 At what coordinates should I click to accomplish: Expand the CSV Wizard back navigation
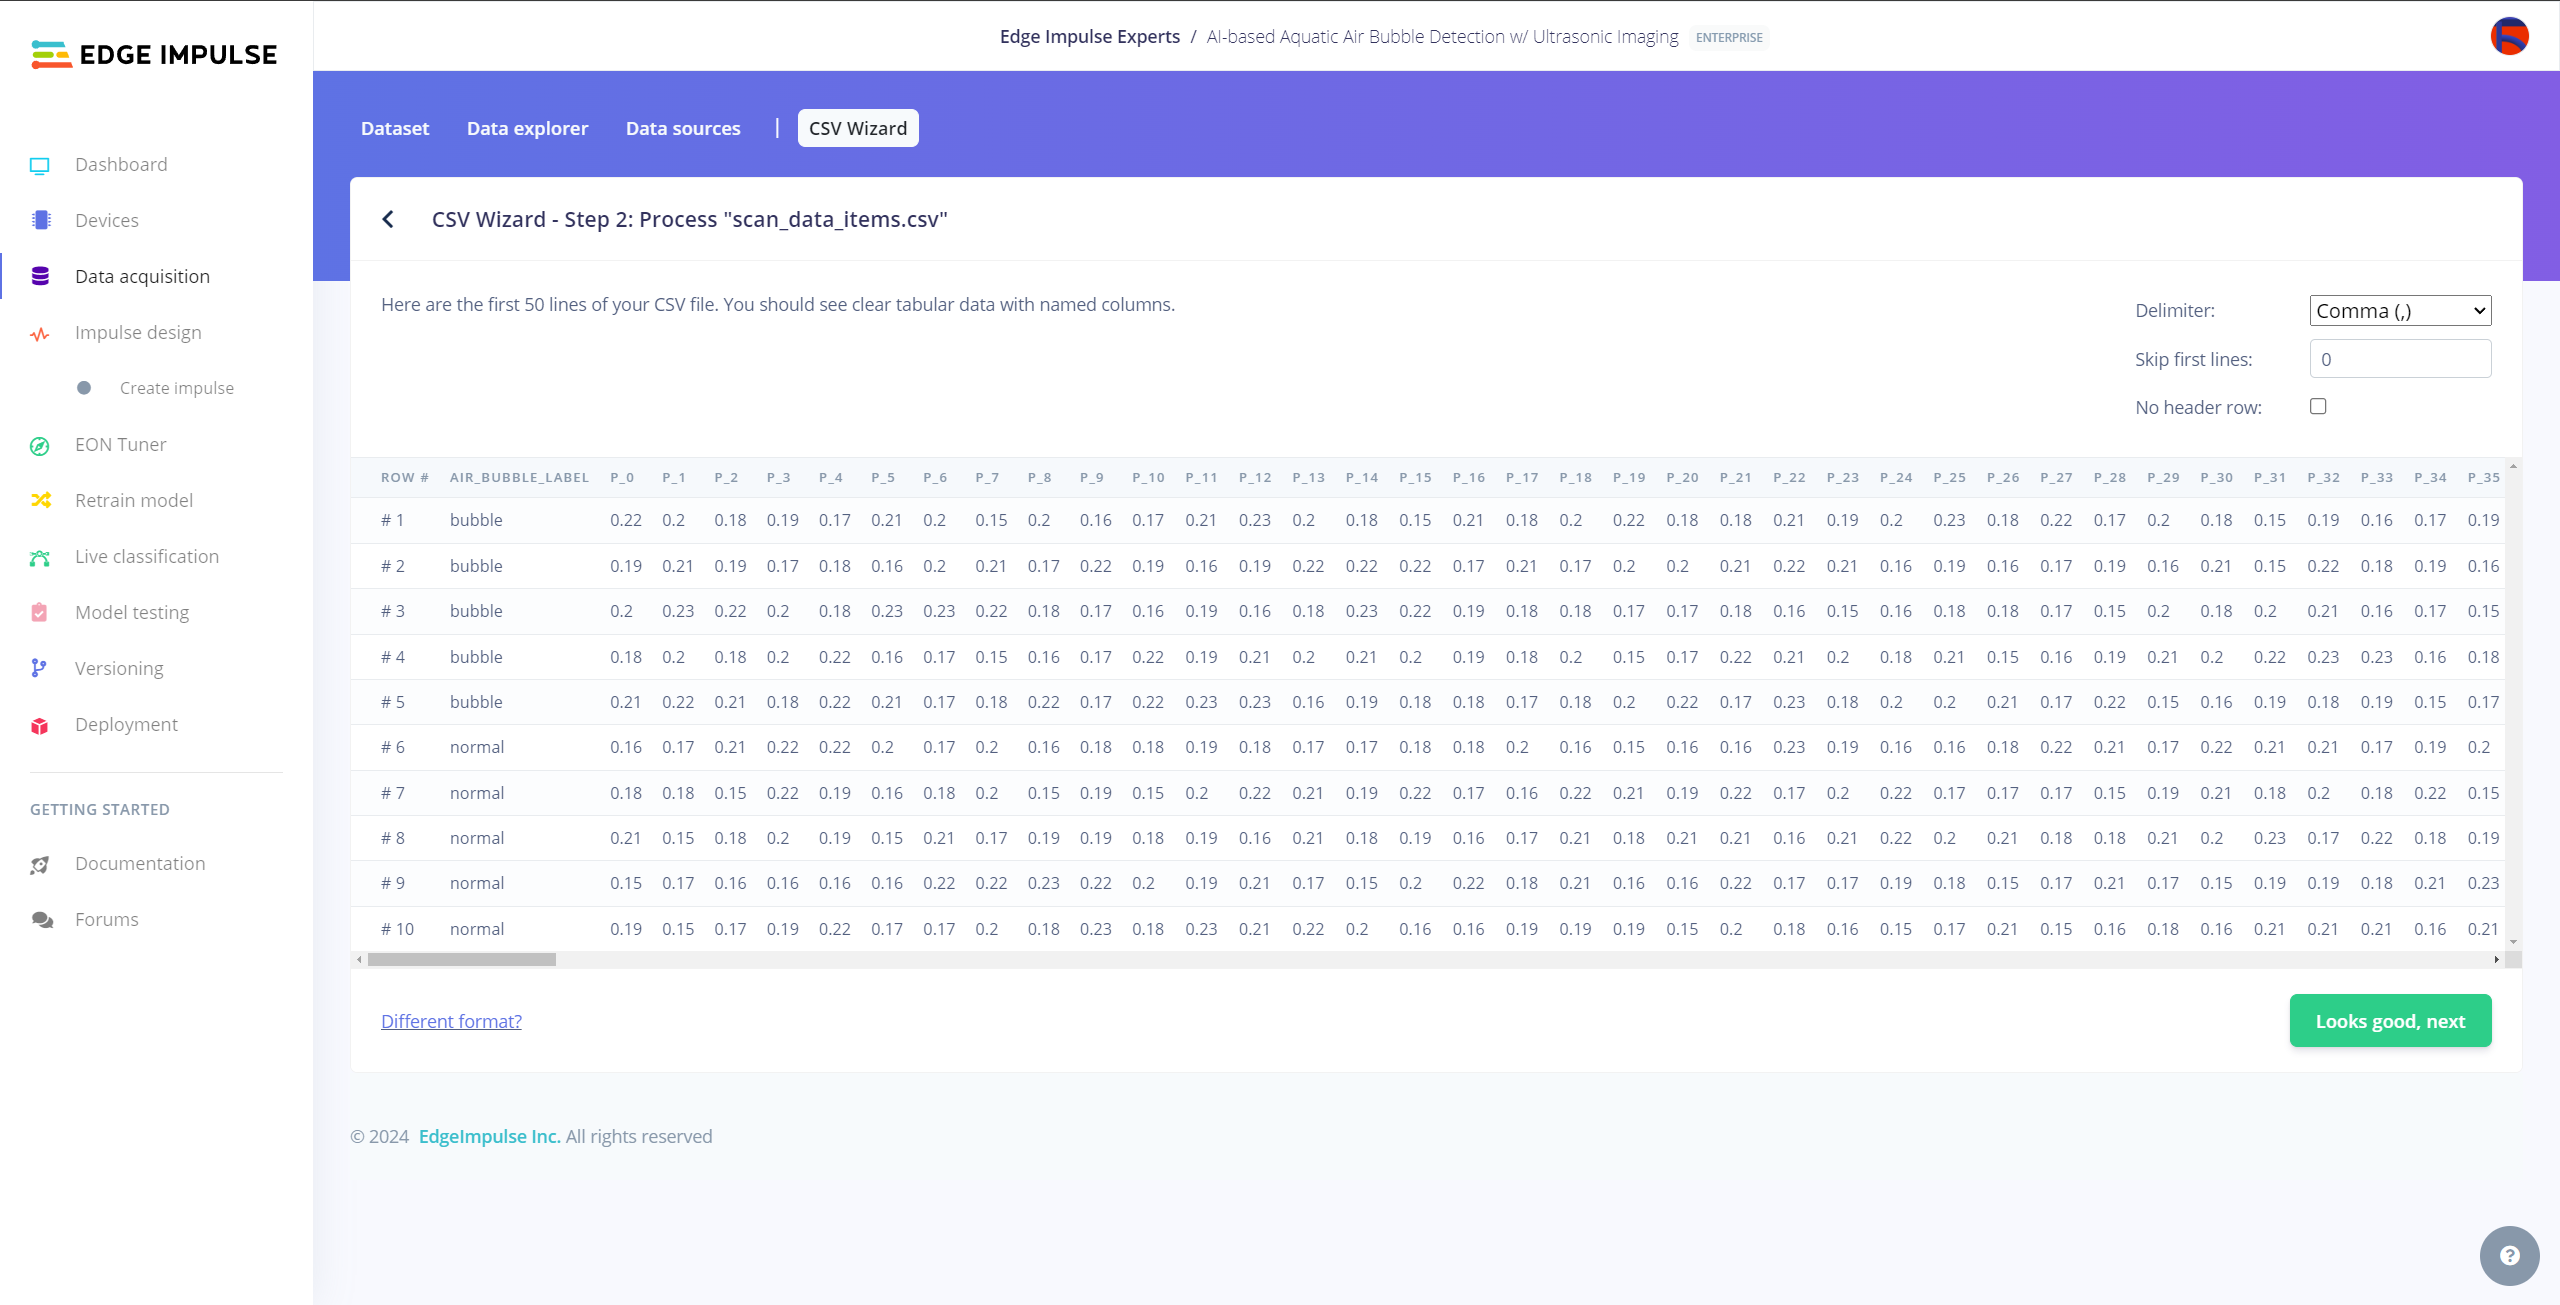(388, 218)
